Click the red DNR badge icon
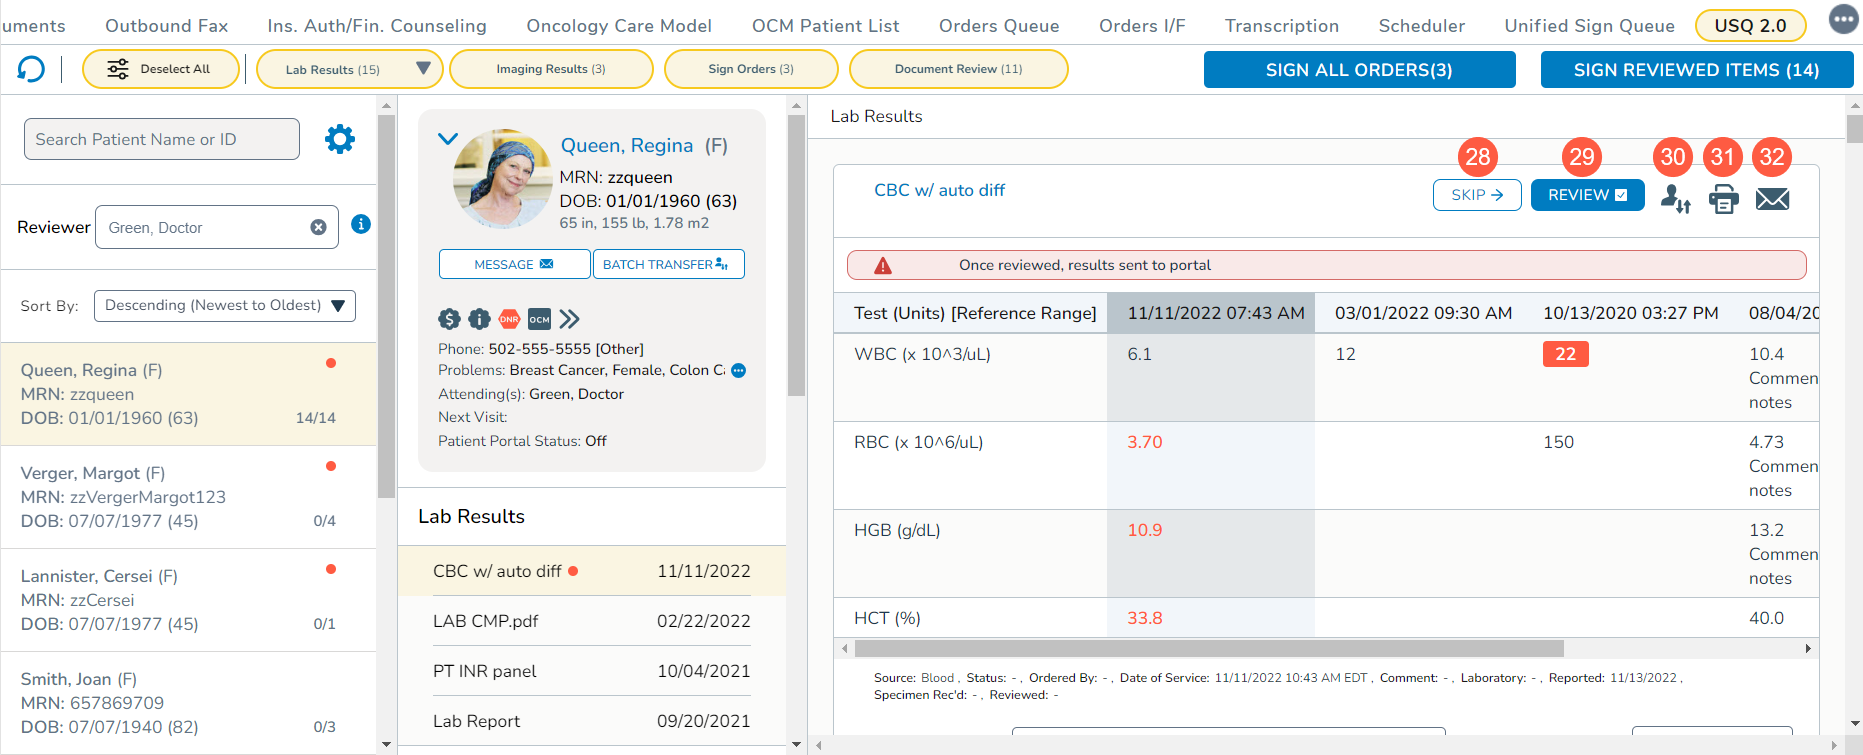Image resolution: width=1863 pixels, height=755 pixels. pyautogui.click(x=509, y=319)
